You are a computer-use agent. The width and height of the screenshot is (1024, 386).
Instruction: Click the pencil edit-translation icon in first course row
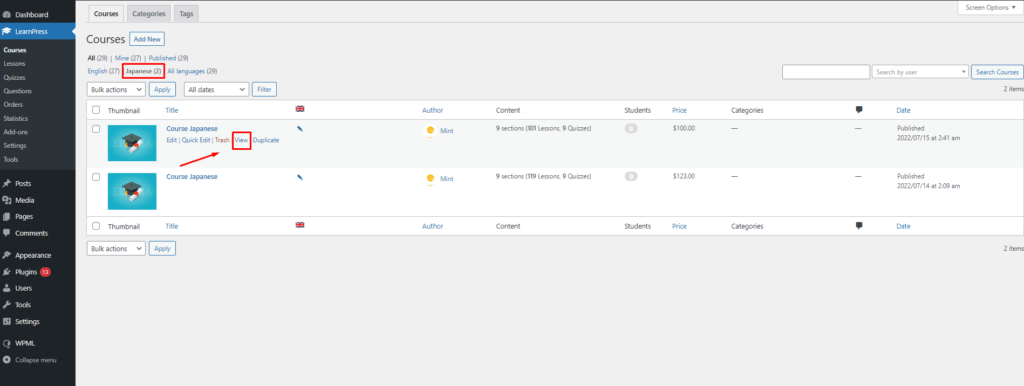pyautogui.click(x=300, y=129)
